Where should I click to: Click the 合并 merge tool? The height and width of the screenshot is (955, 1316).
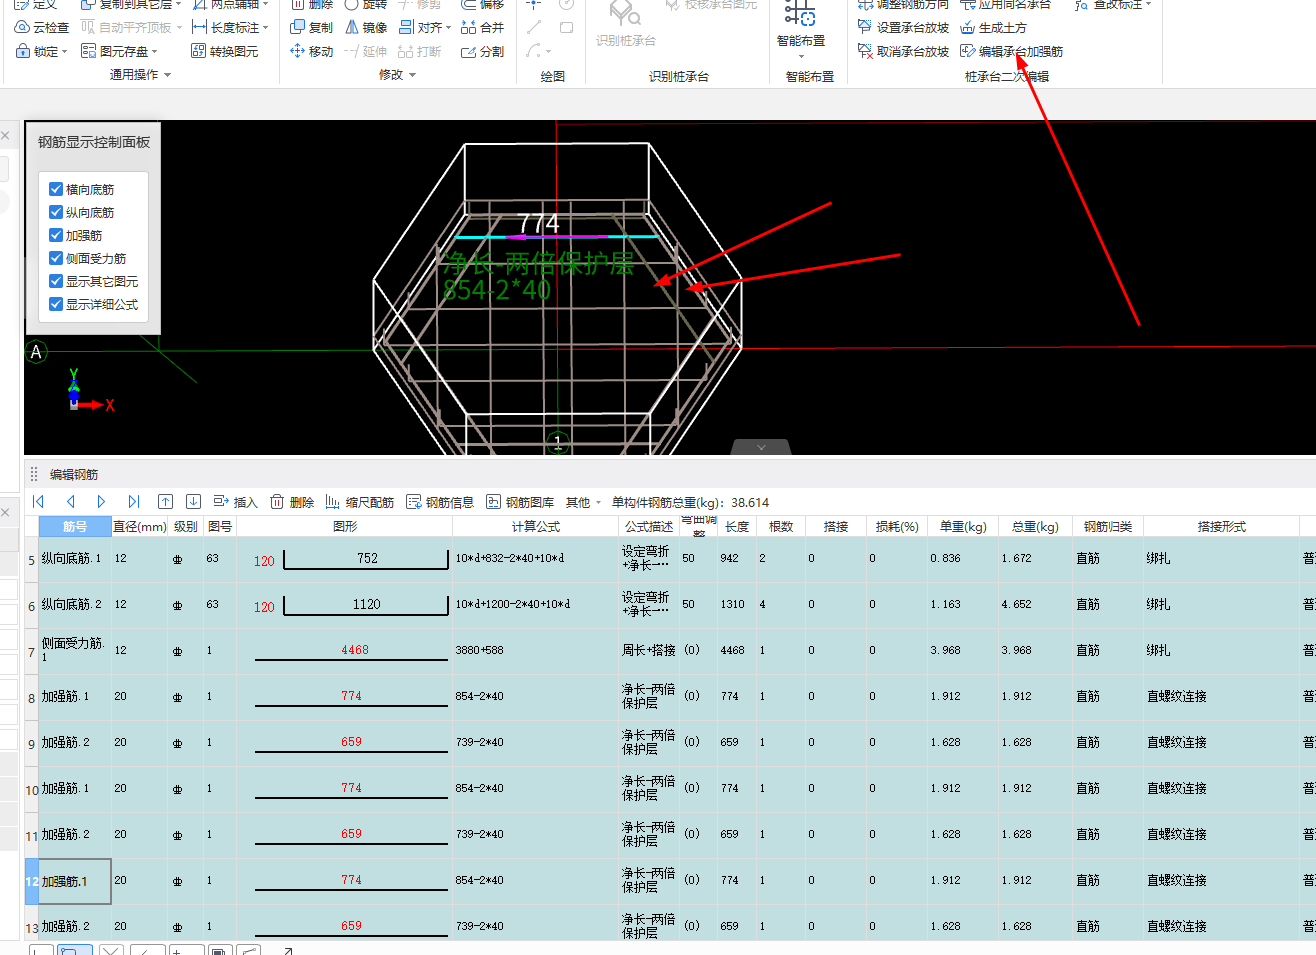click(482, 28)
